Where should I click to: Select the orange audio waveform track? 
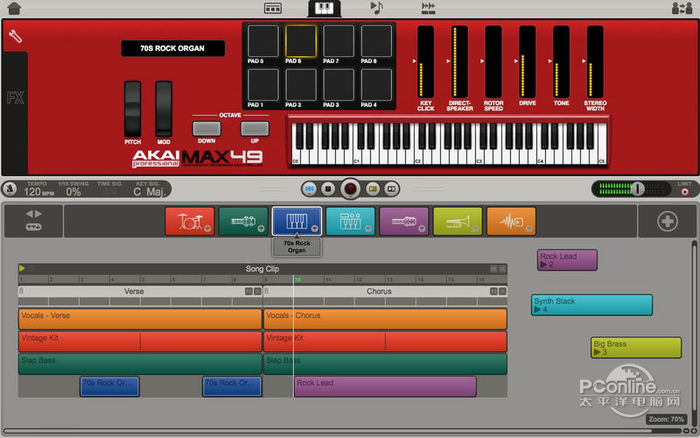[x=511, y=221]
